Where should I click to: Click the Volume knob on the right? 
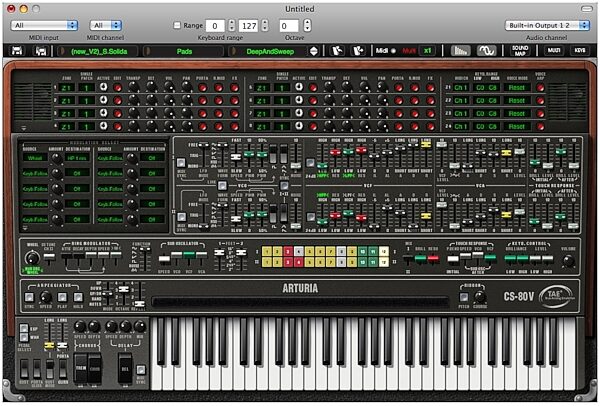tap(569, 261)
